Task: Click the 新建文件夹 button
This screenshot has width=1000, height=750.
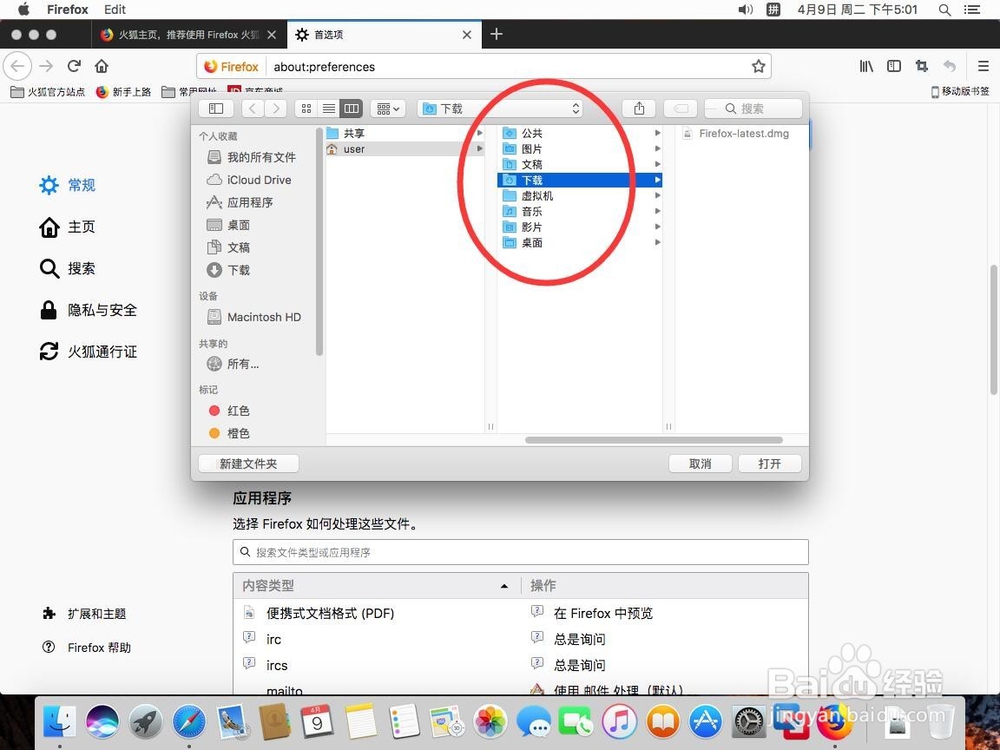Action: coord(248,464)
